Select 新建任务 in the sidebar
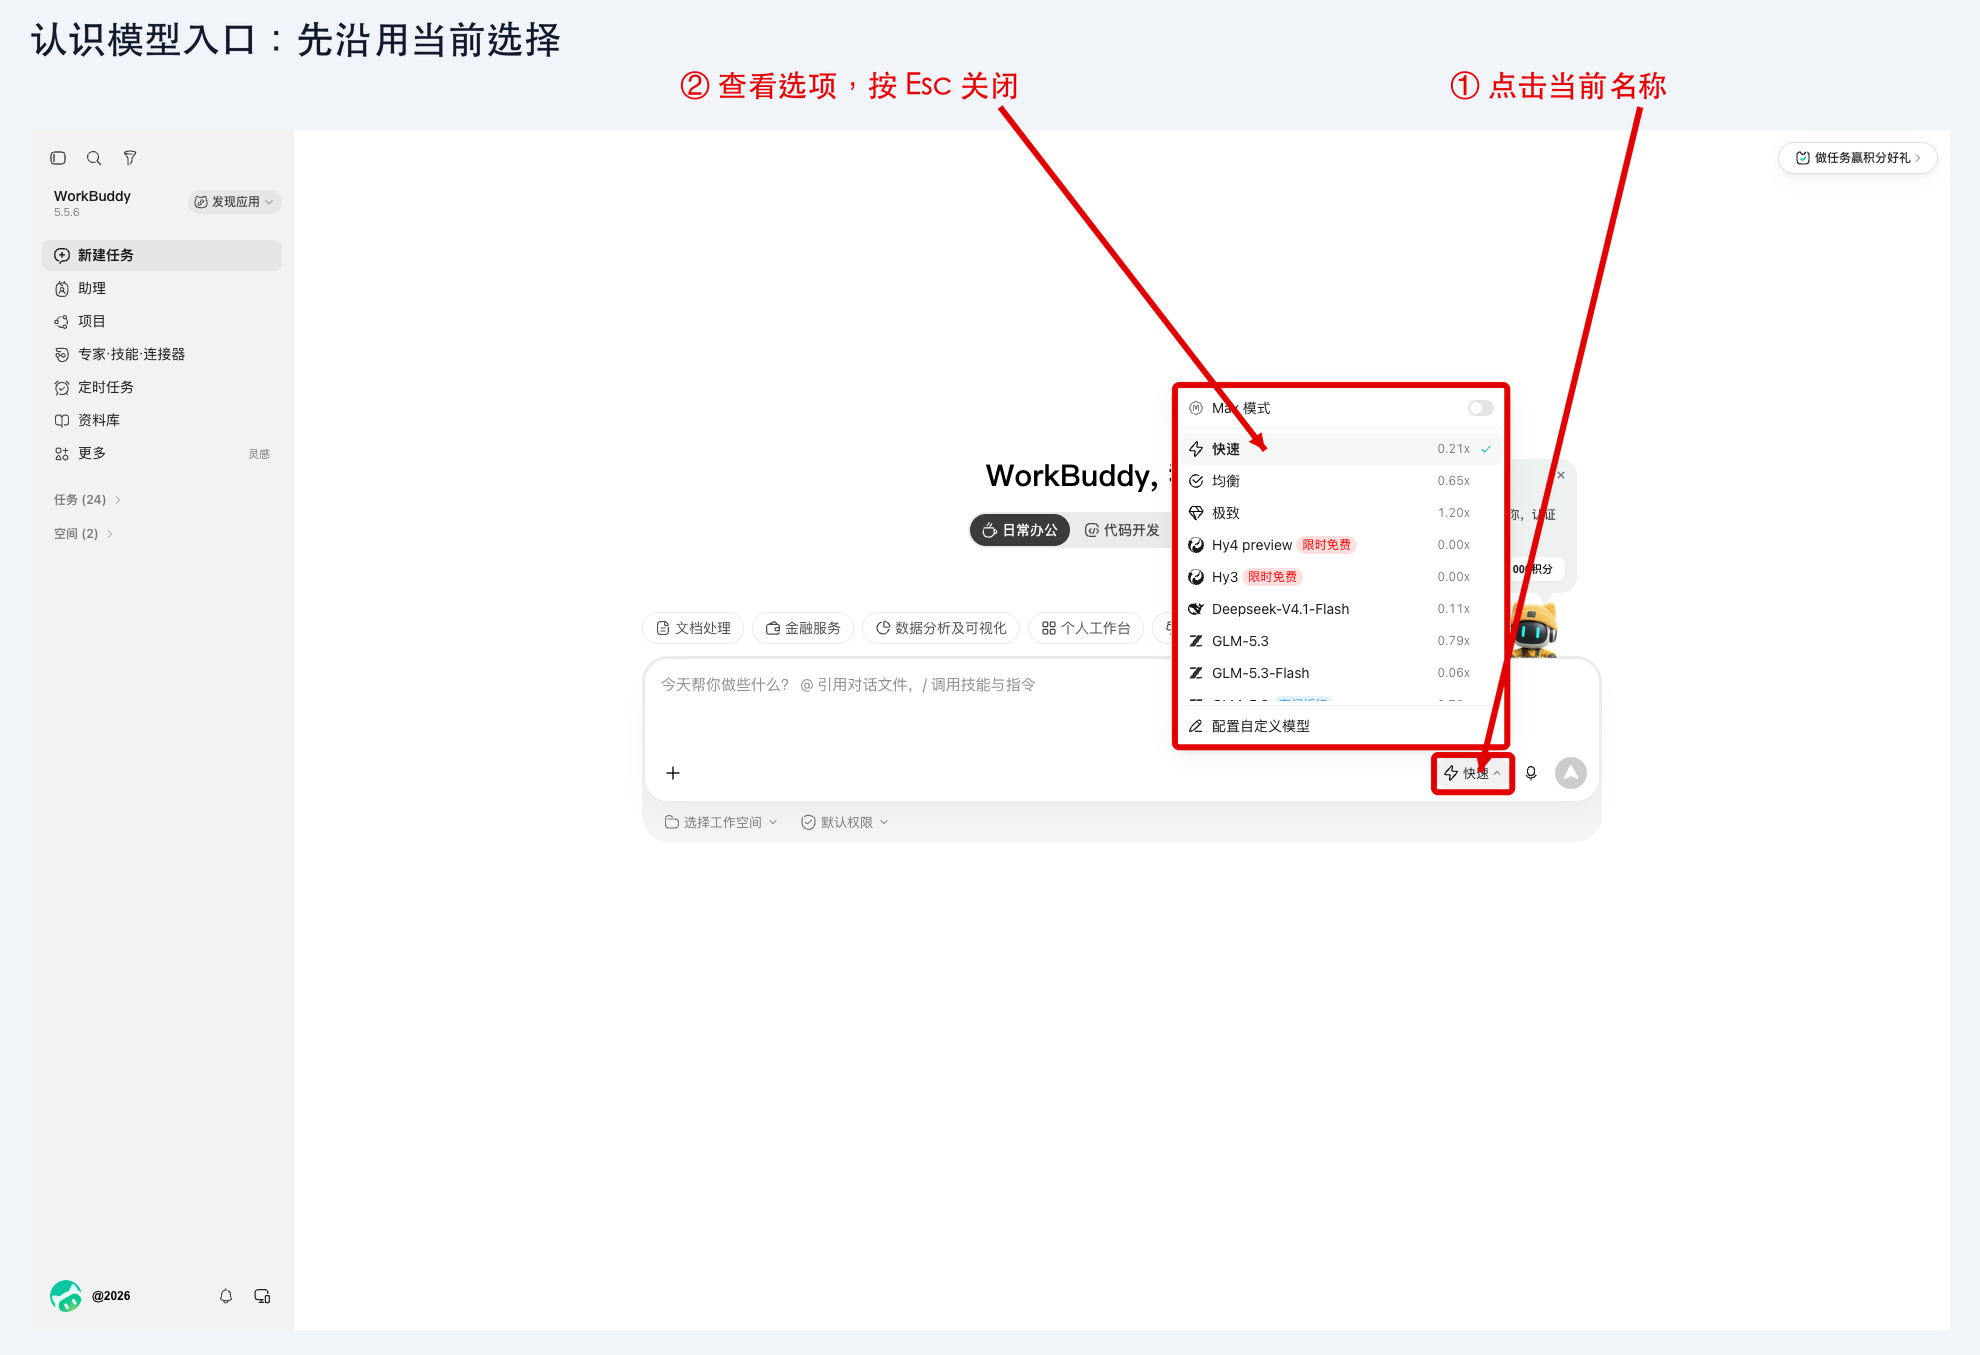The width and height of the screenshot is (1980, 1355). [x=162, y=255]
